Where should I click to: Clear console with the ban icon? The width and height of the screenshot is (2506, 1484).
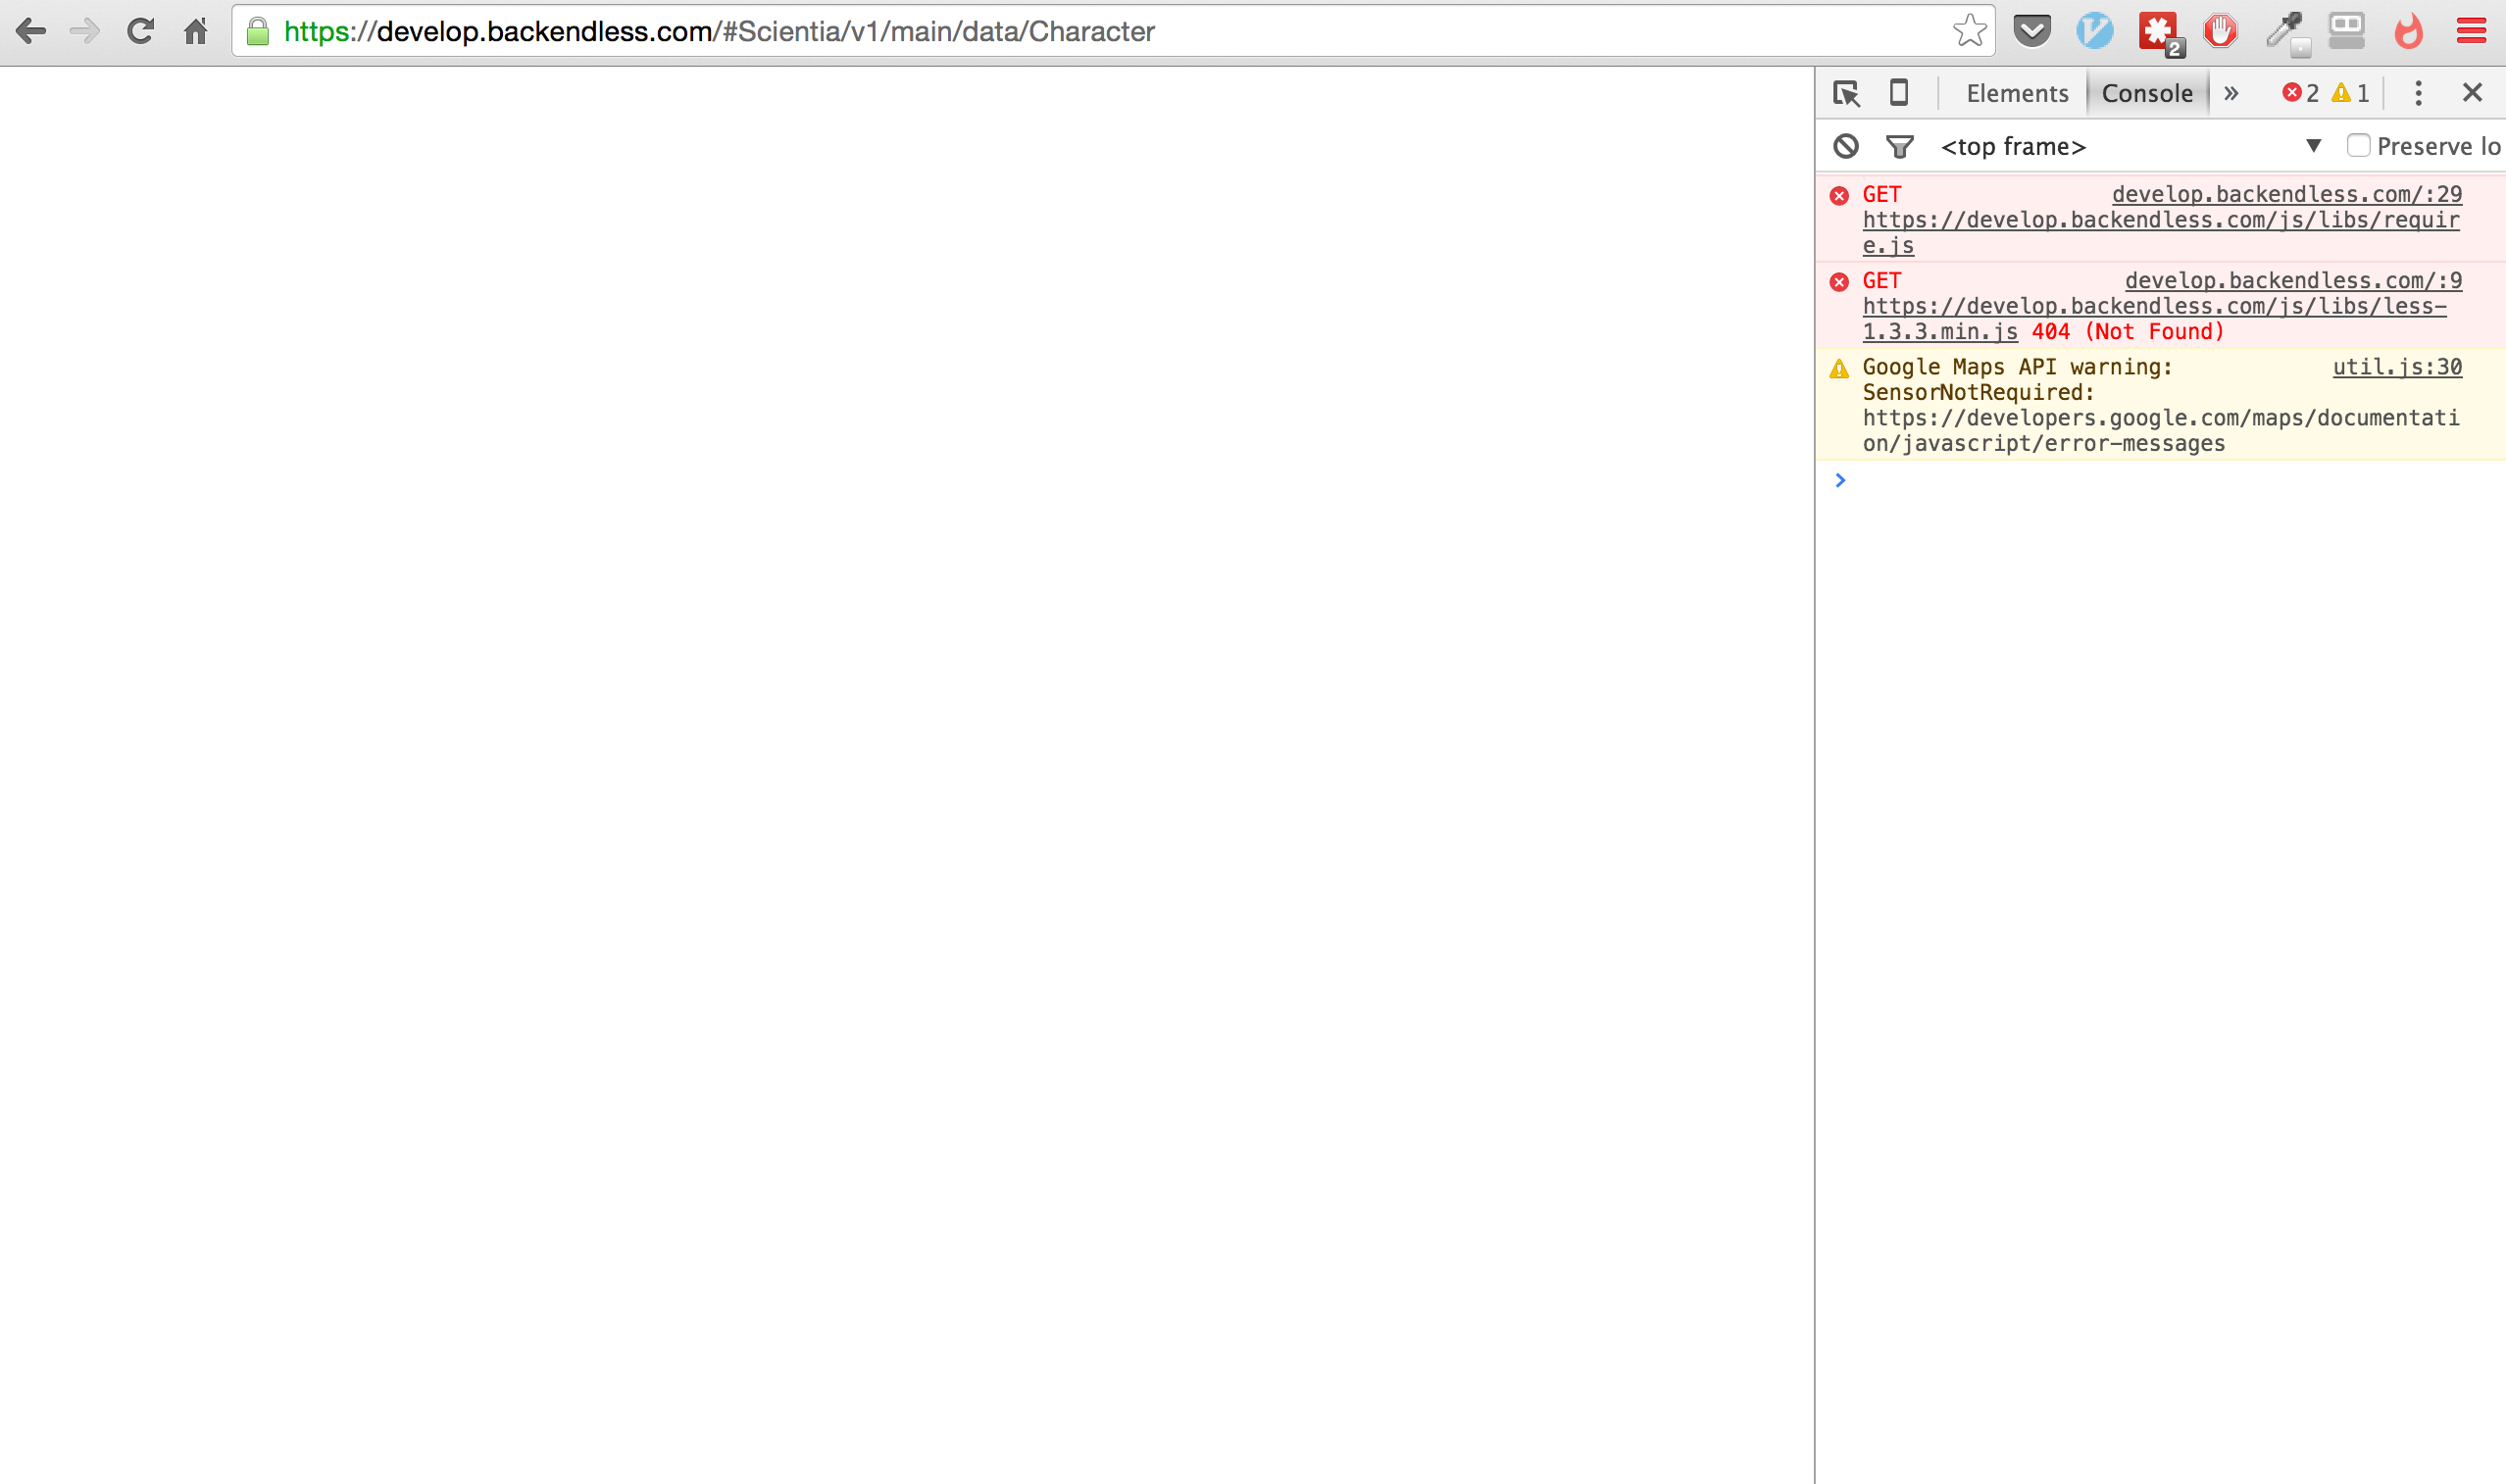[x=1846, y=147]
